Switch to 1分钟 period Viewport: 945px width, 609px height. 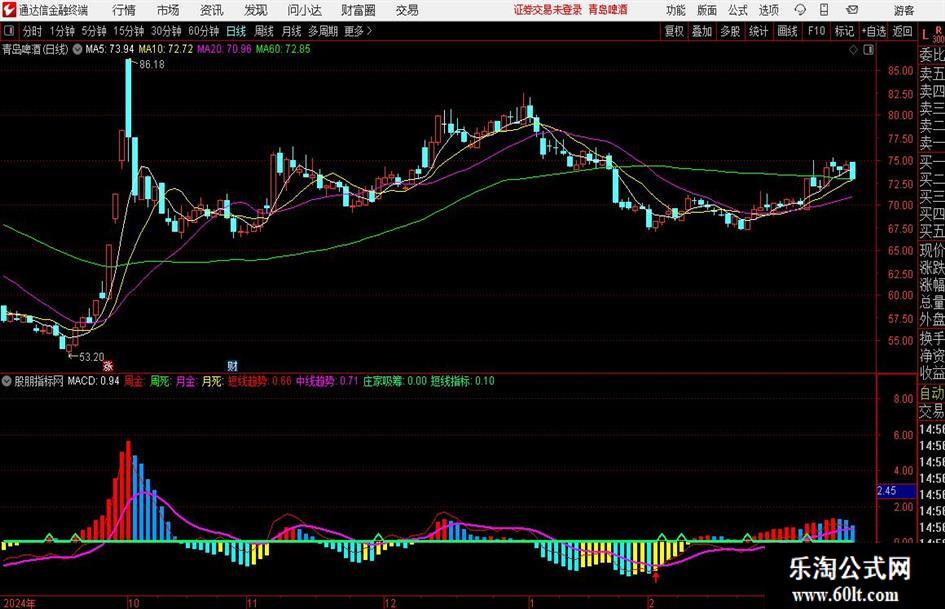click(62, 31)
